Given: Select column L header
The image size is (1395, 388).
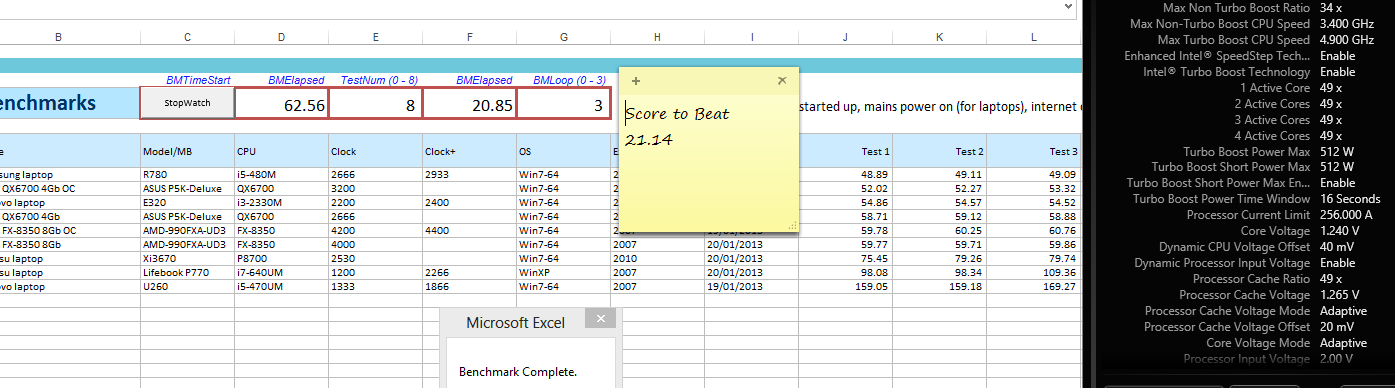Looking at the screenshot, I should (x=1033, y=37).
